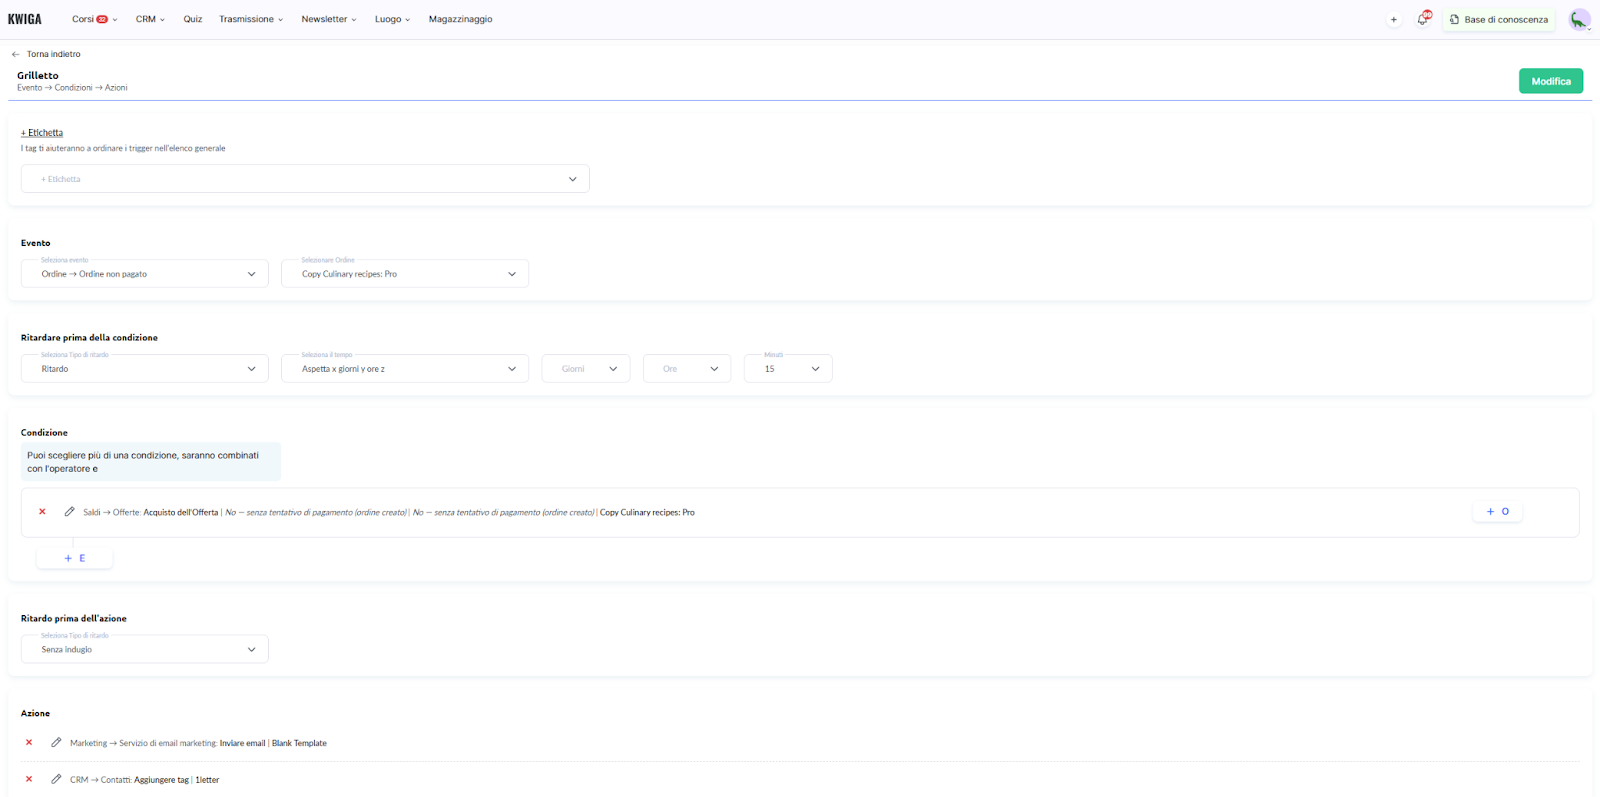Delete the Aggiungere tag action
1600x797 pixels.
coord(29,779)
